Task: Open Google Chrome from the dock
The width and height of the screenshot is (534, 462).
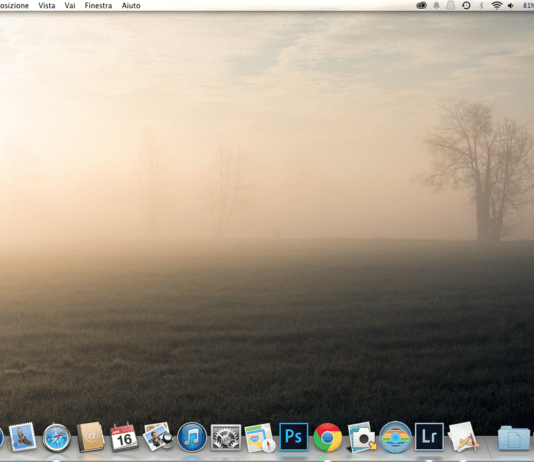Action: pos(328,437)
